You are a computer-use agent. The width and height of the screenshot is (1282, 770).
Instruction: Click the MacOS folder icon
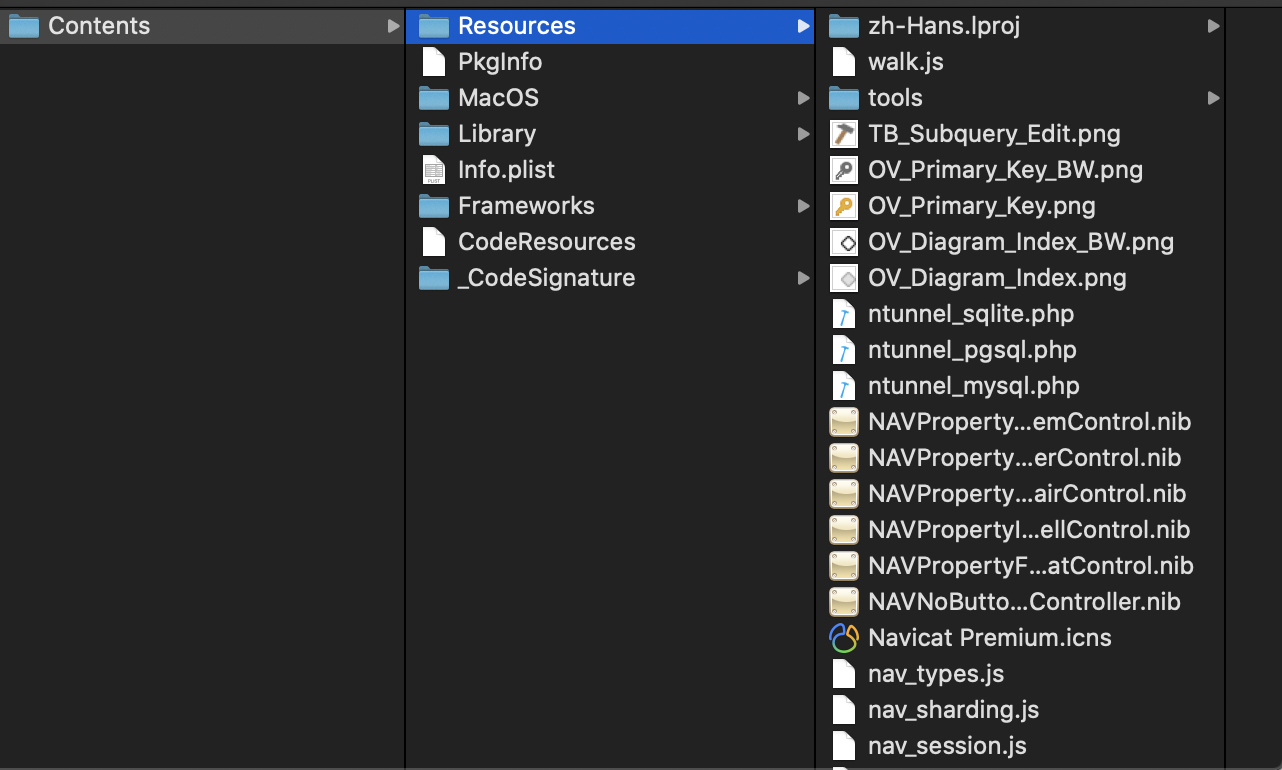pos(434,98)
